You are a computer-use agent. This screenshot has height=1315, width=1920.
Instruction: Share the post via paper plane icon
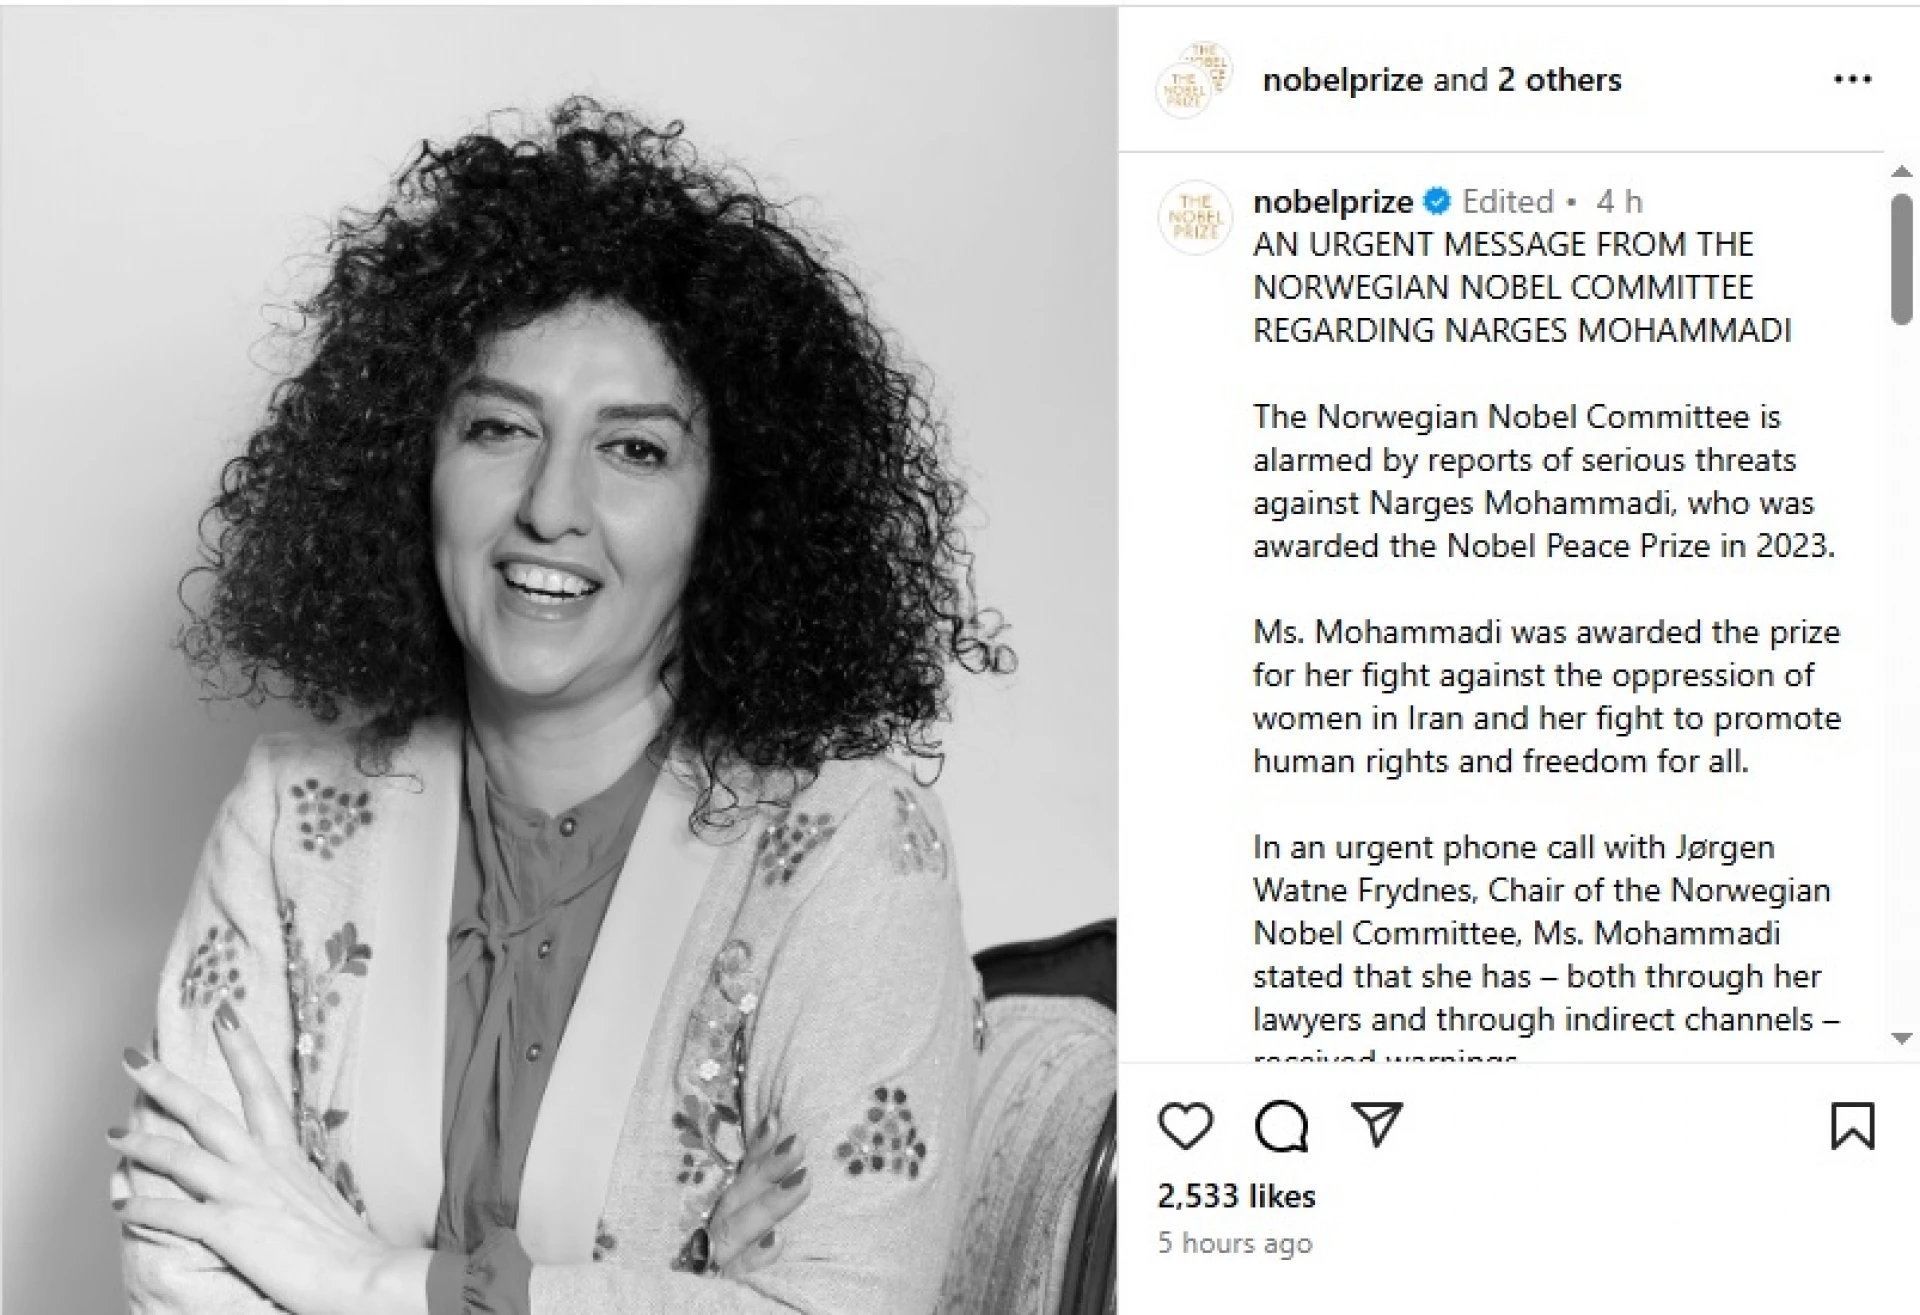click(x=1377, y=1125)
